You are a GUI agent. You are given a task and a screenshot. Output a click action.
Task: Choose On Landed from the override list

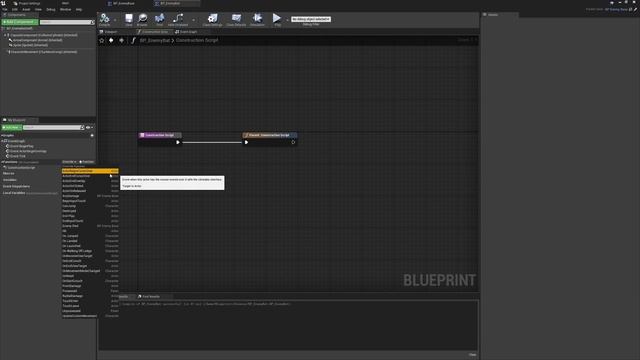90,241
